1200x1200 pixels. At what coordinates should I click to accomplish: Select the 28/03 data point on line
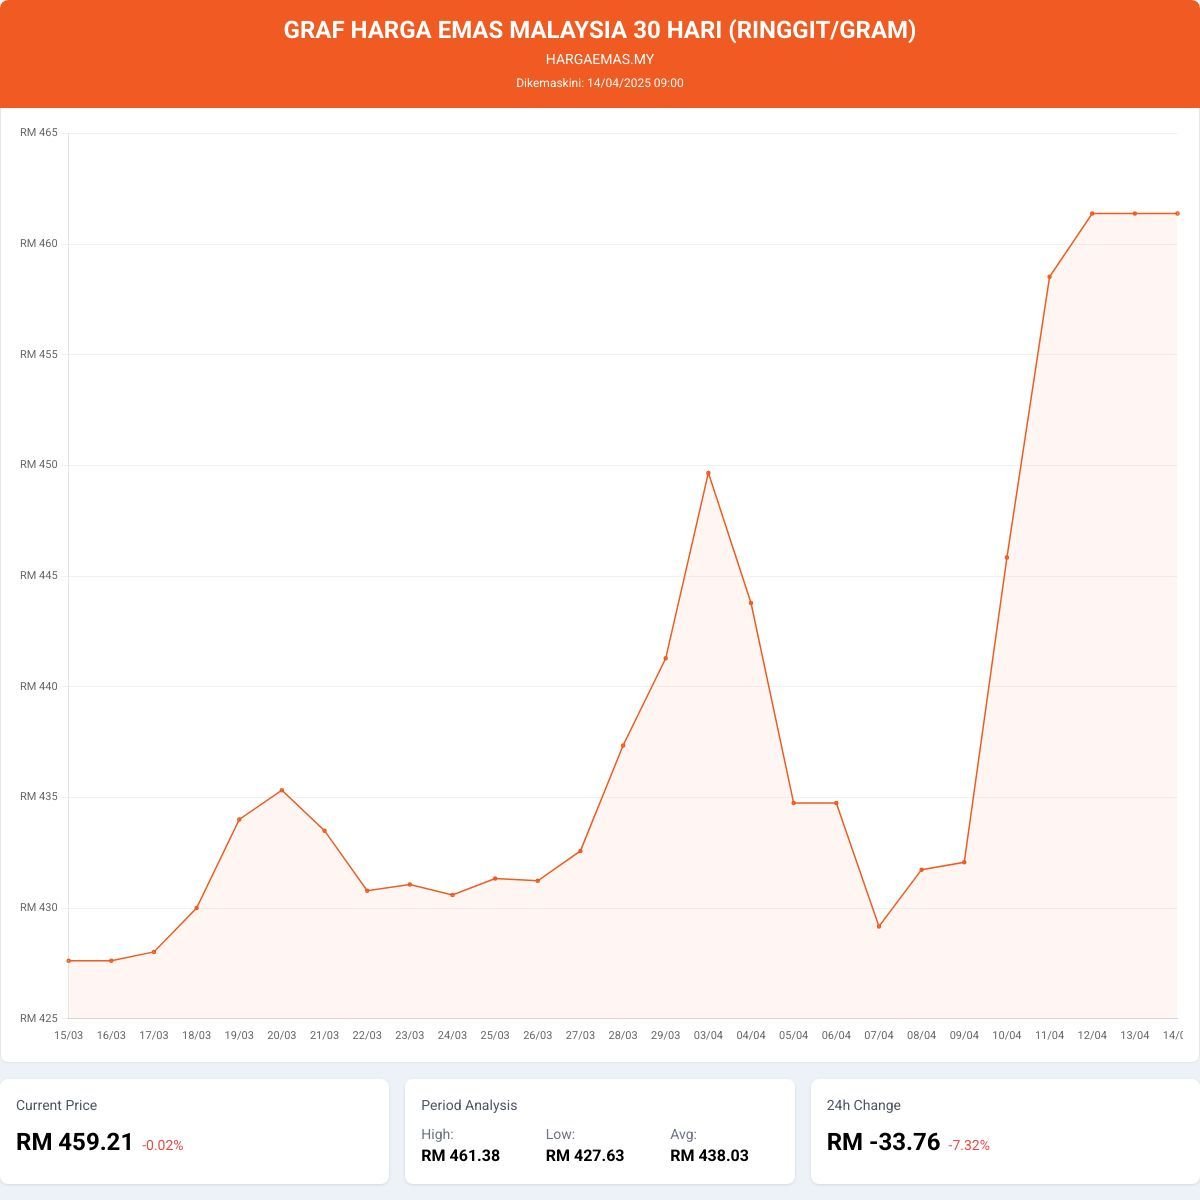(623, 745)
